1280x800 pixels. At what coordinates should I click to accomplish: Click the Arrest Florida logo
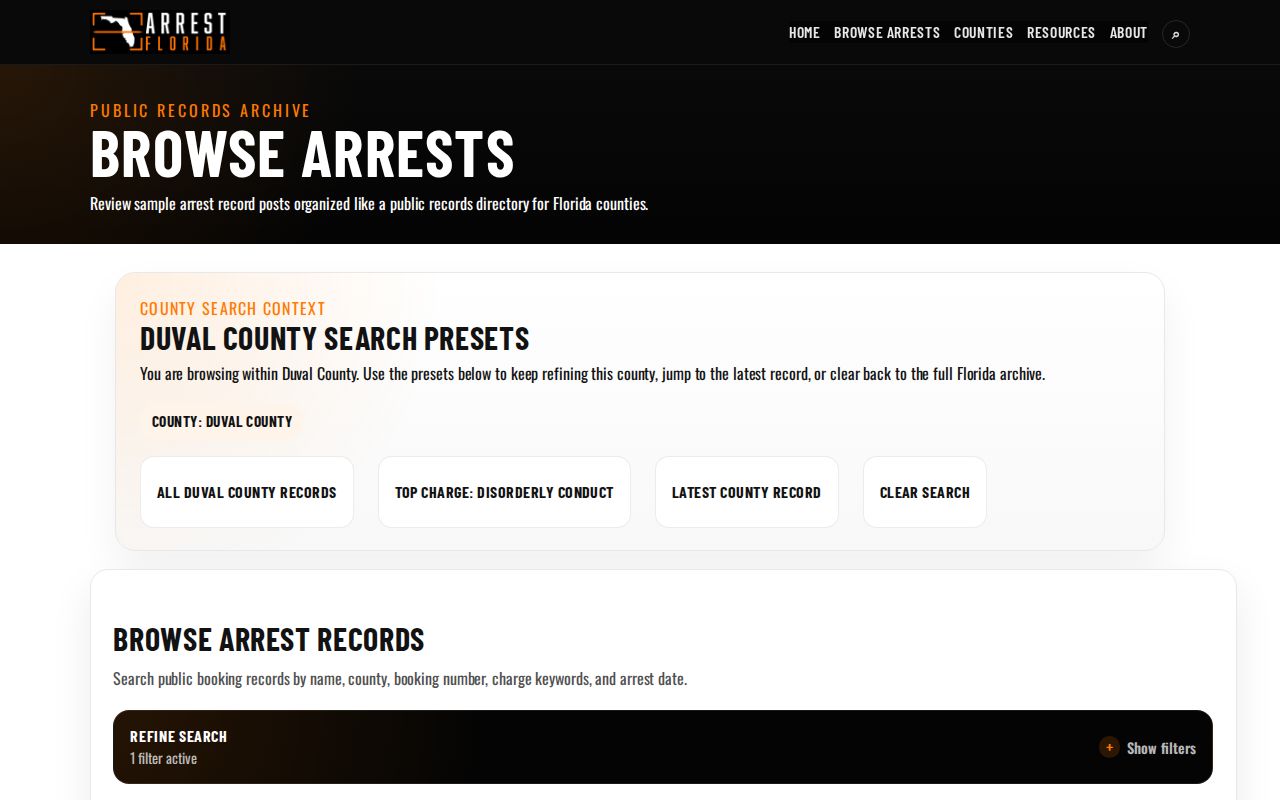[x=160, y=32]
